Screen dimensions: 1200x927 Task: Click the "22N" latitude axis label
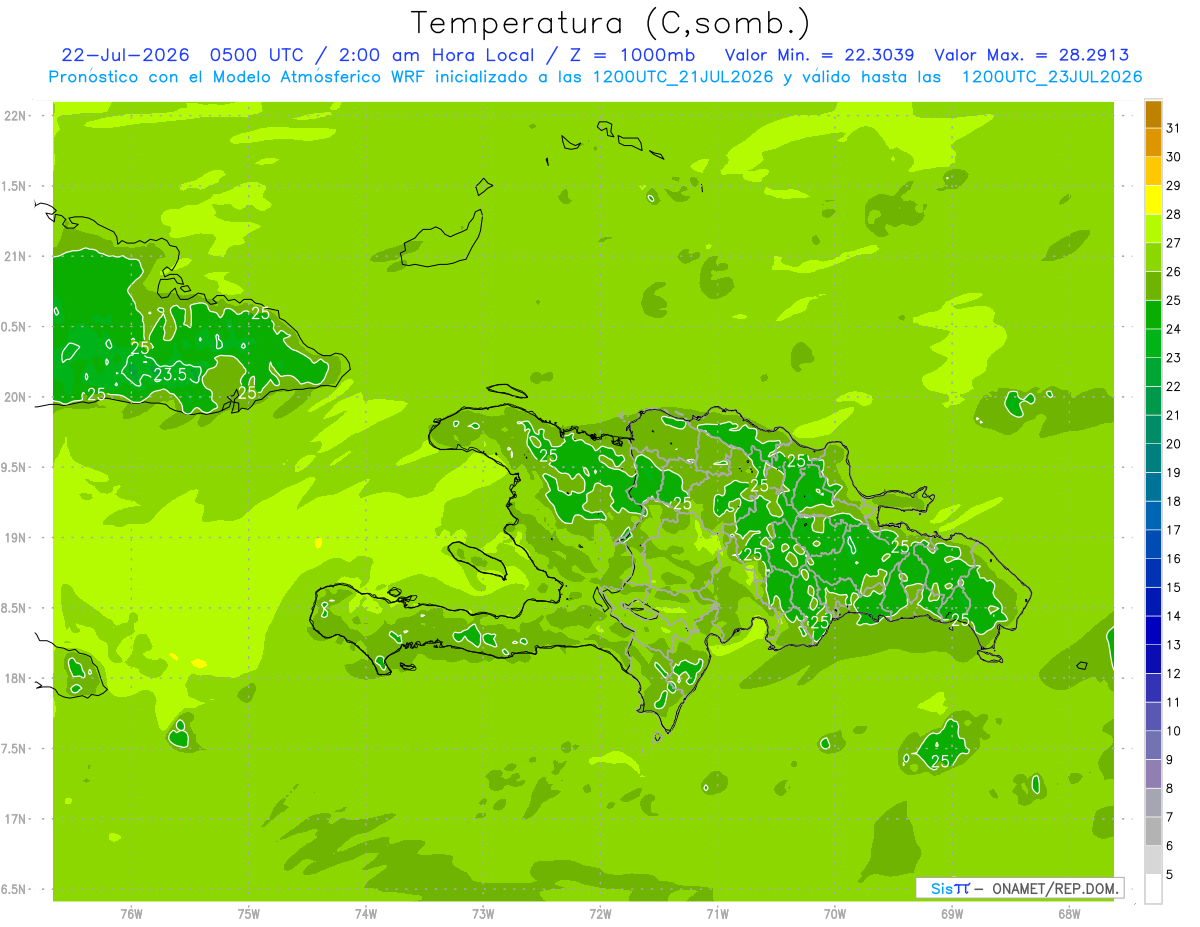[17, 115]
